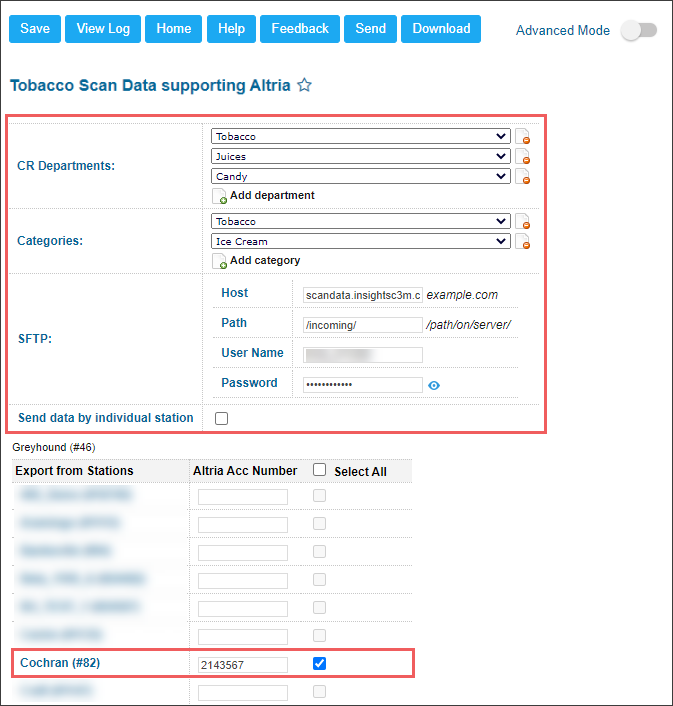
Task: Remove the Tobacco department row
Action: [522, 136]
